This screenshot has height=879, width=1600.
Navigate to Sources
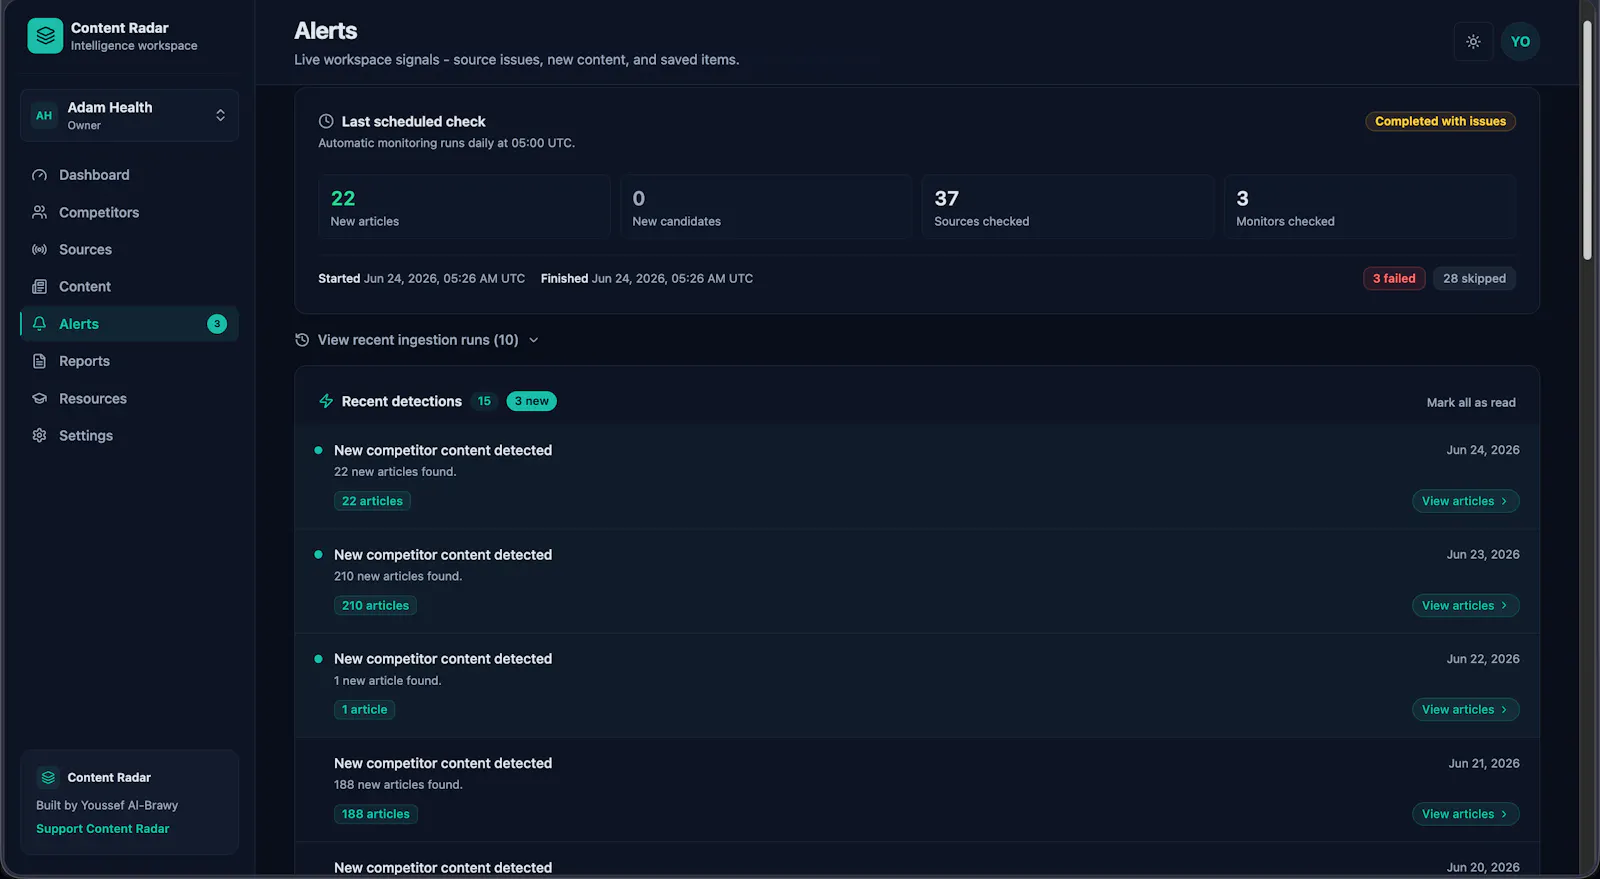pyautogui.click(x=129, y=249)
